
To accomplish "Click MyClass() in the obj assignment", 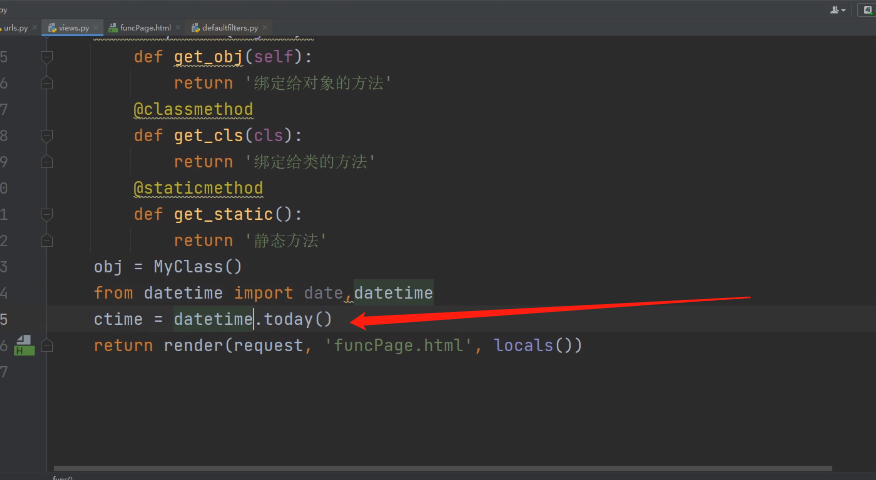I will click(x=198, y=267).
